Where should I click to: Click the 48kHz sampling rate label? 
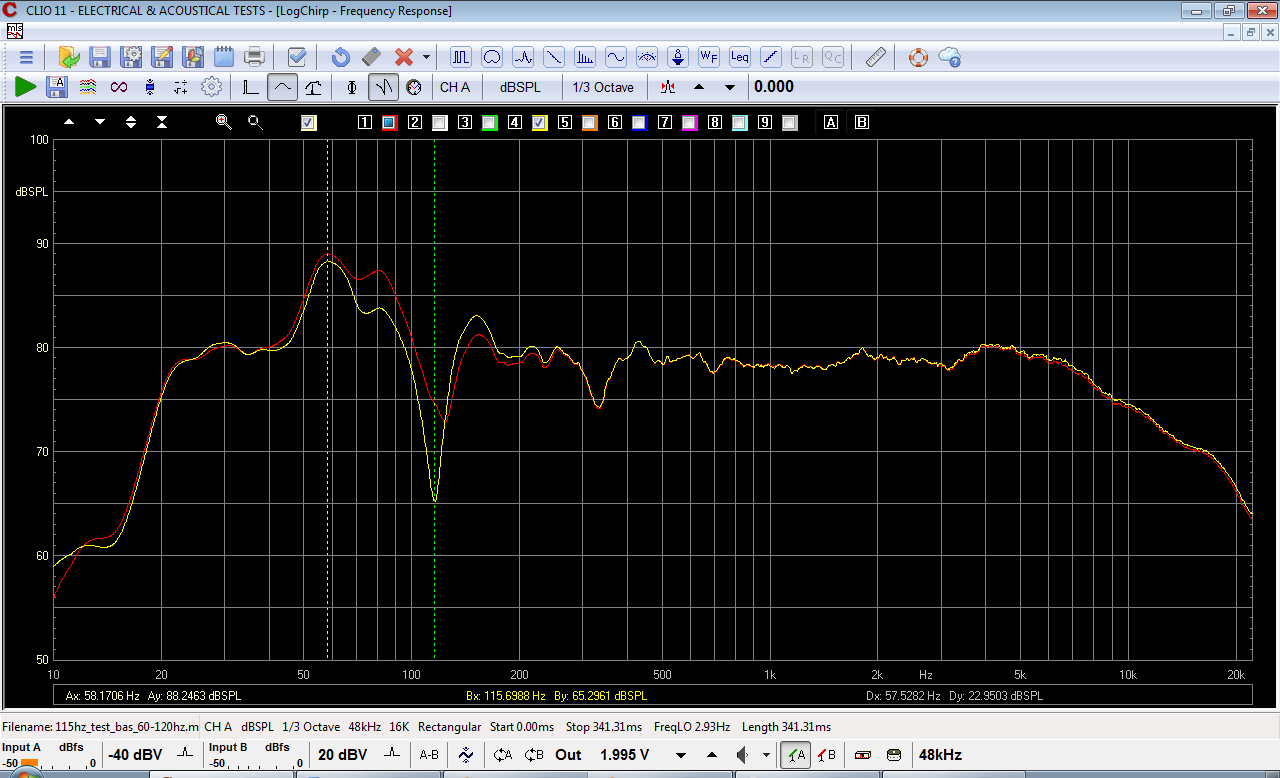pyautogui.click(x=940, y=755)
